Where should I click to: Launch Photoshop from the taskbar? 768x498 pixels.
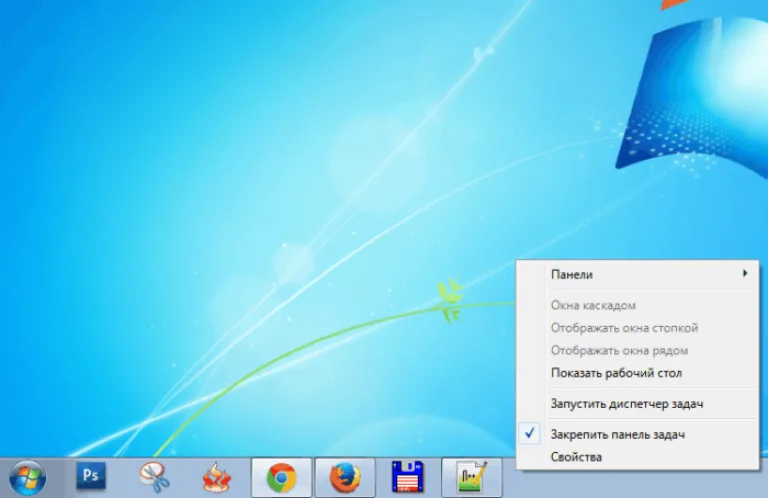click(x=91, y=475)
